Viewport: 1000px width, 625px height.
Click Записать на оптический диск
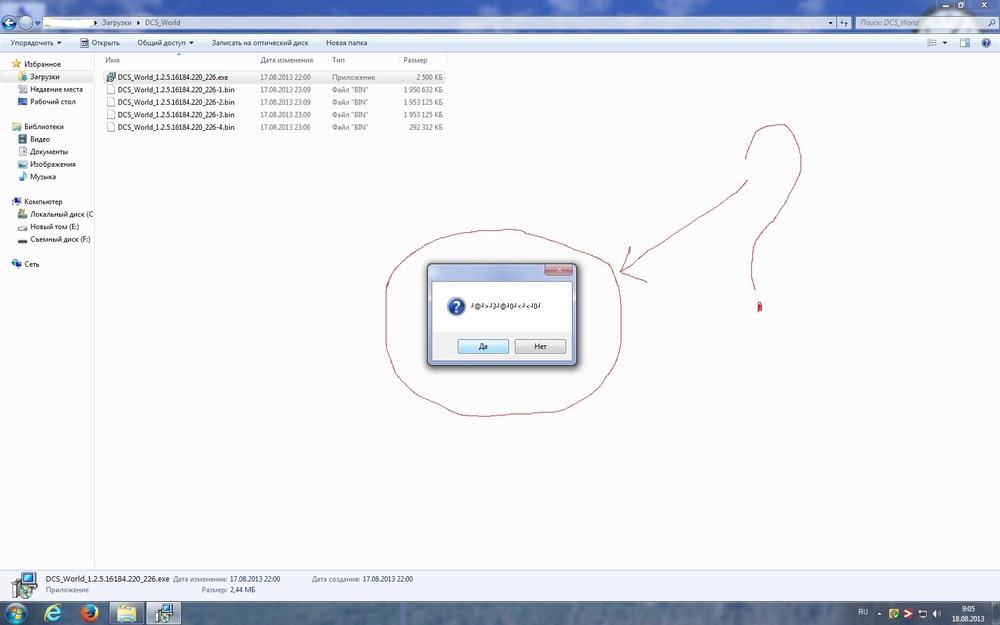pyautogui.click(x=260, y=43)
